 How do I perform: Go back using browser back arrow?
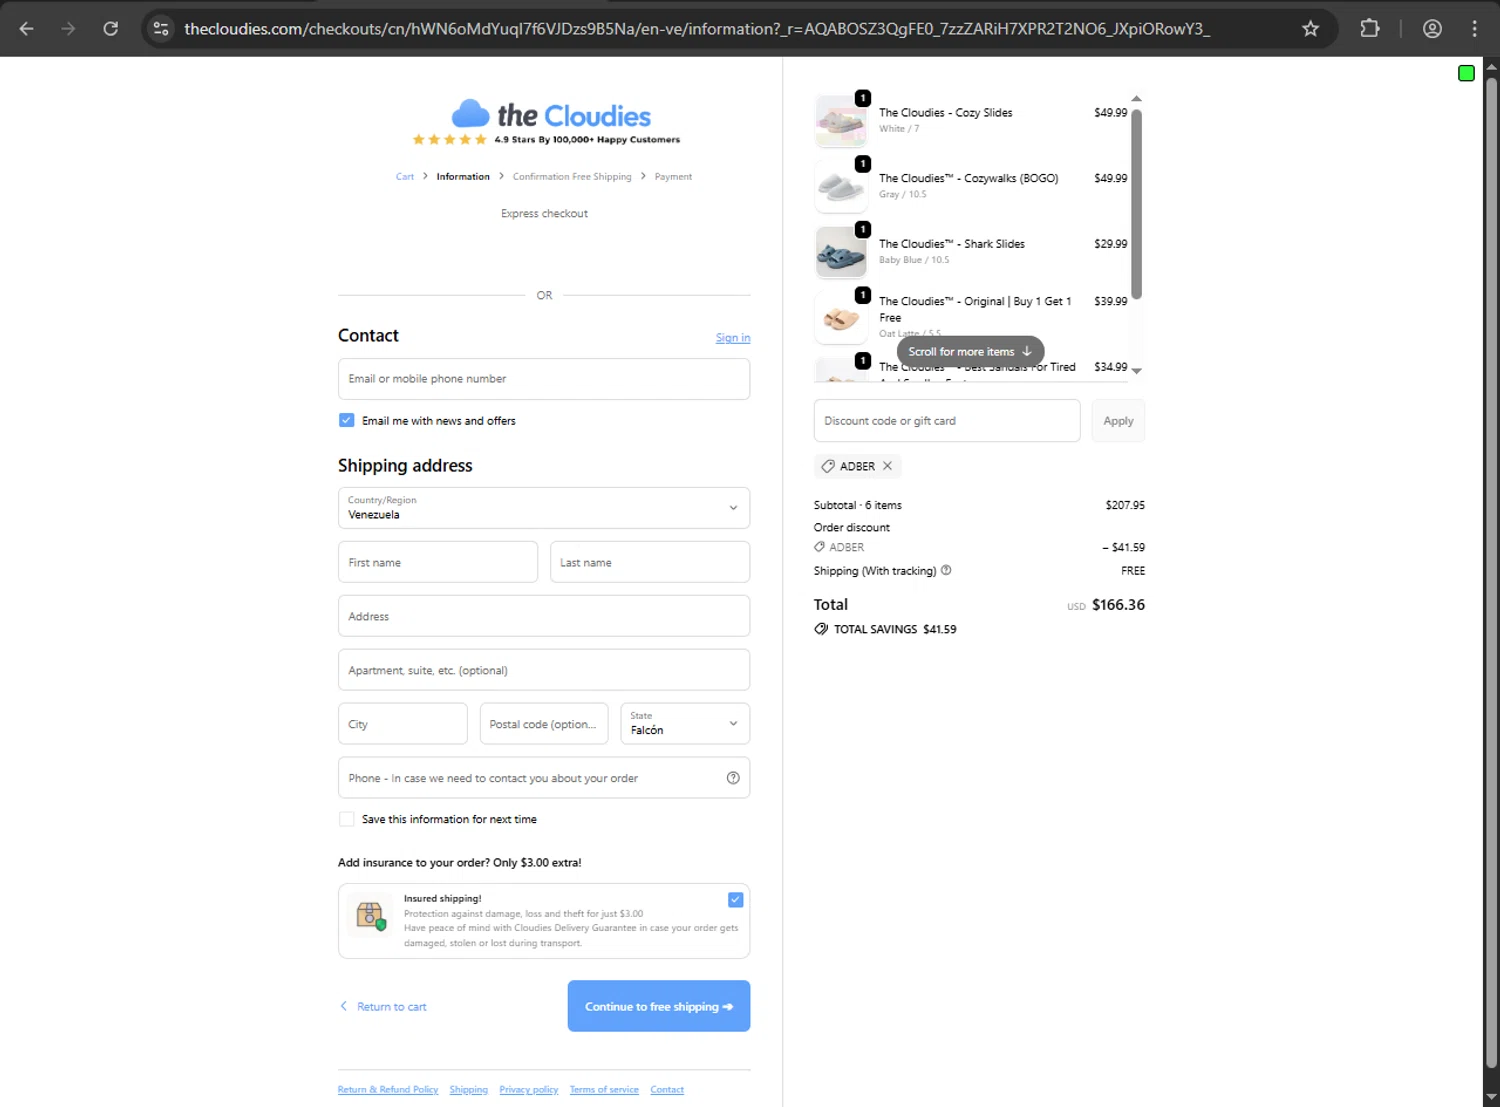[x=27, y=29]
